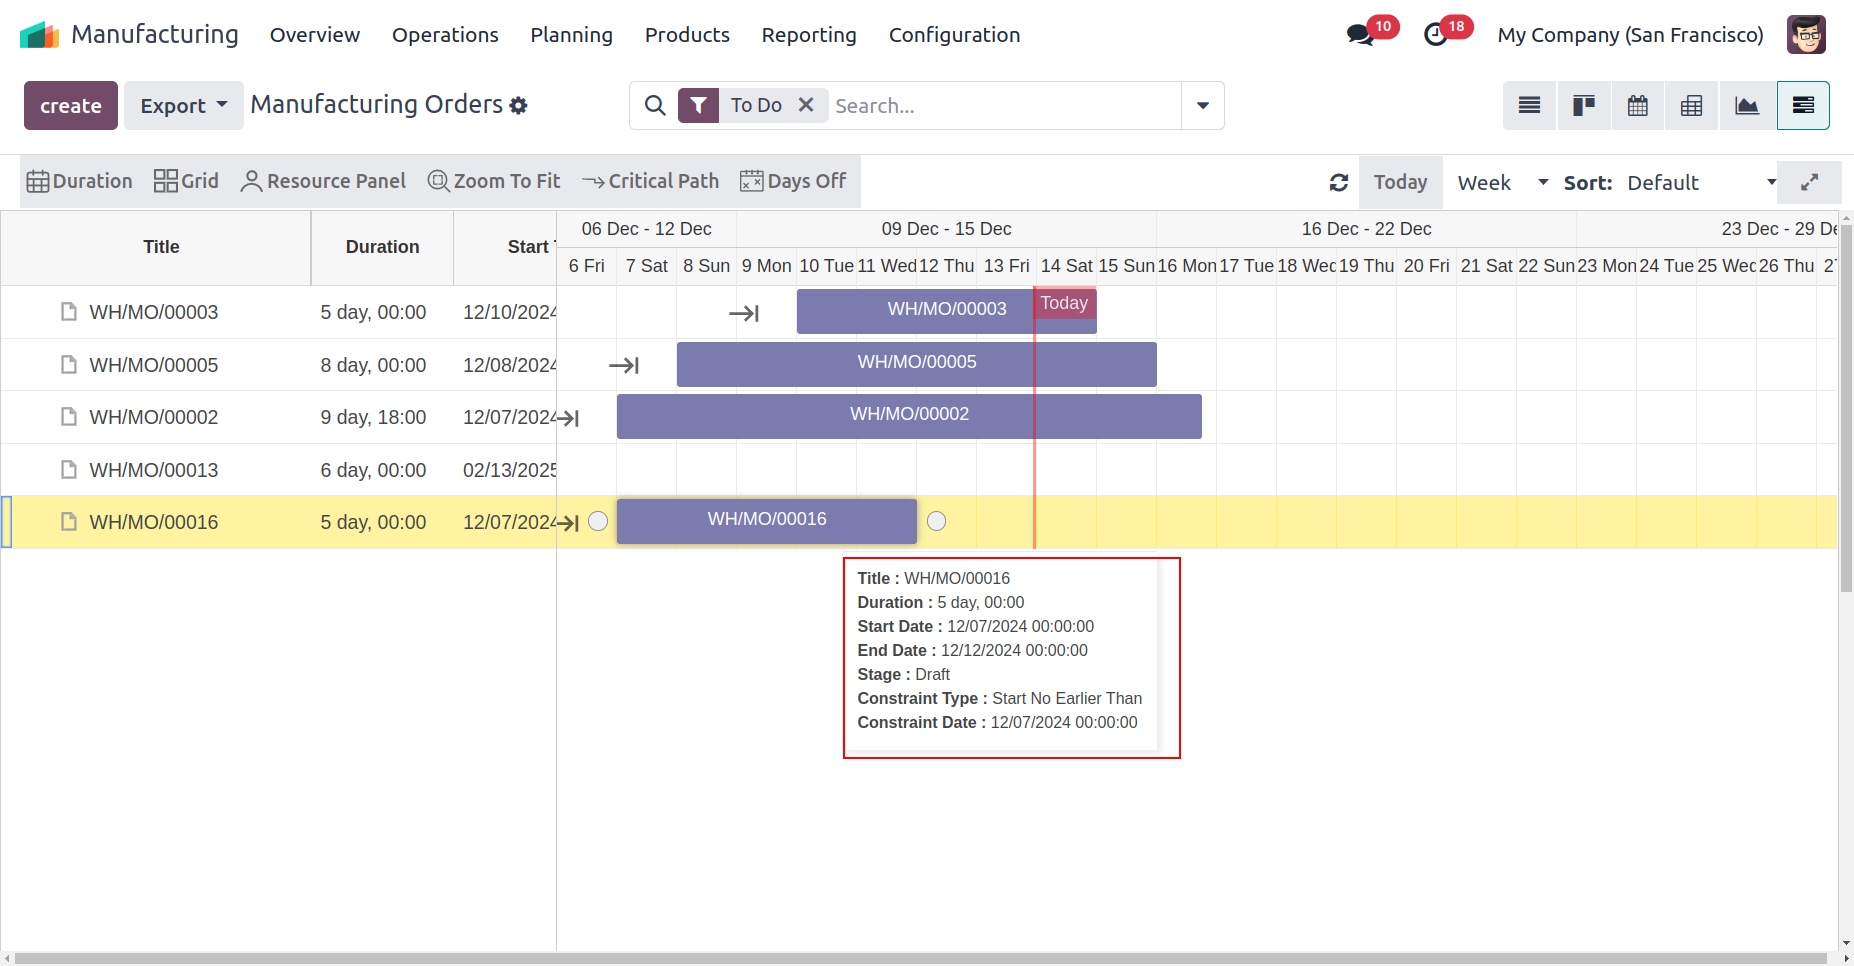Switch to list view icon
The width and height of the screenshot is (1854, 966).
(1529, 106)
